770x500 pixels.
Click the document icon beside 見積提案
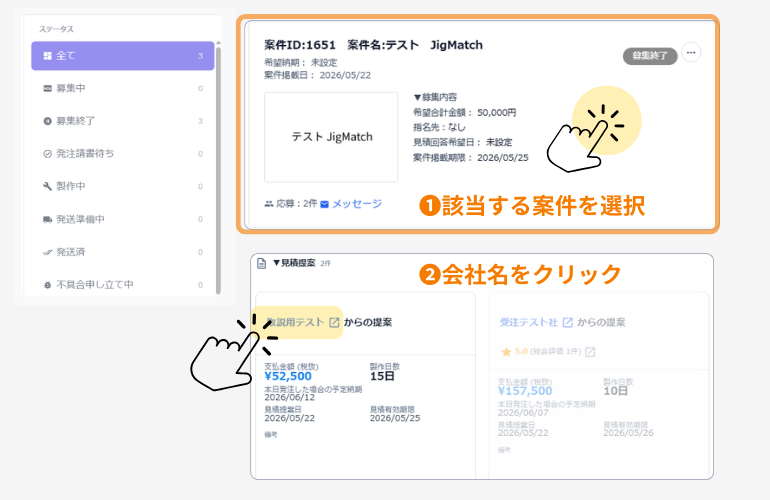coord(262,263)
